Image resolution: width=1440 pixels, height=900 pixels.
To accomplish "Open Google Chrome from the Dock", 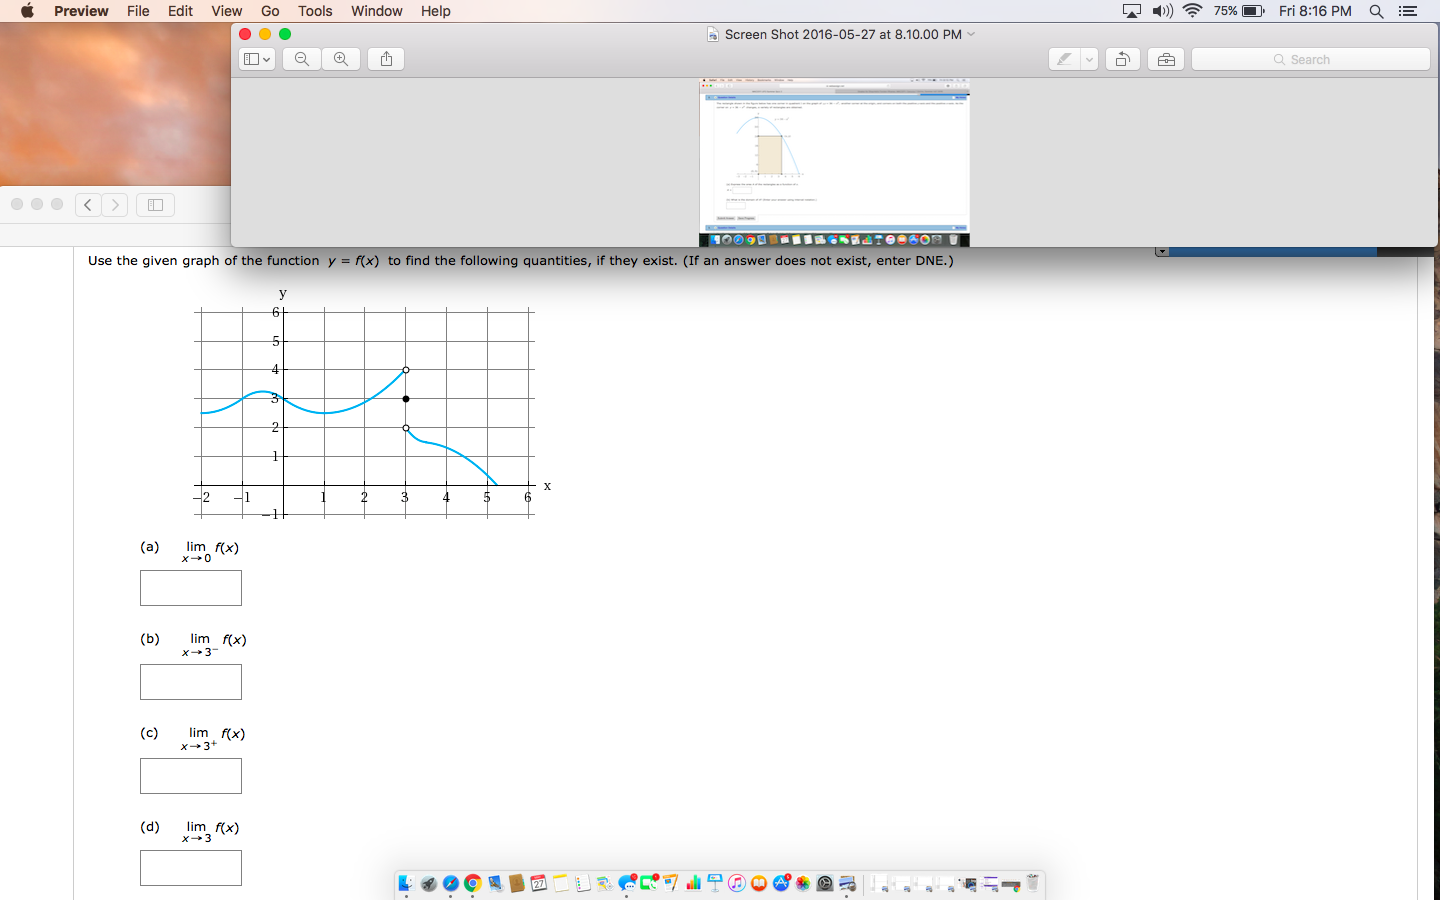I will 472,883.
